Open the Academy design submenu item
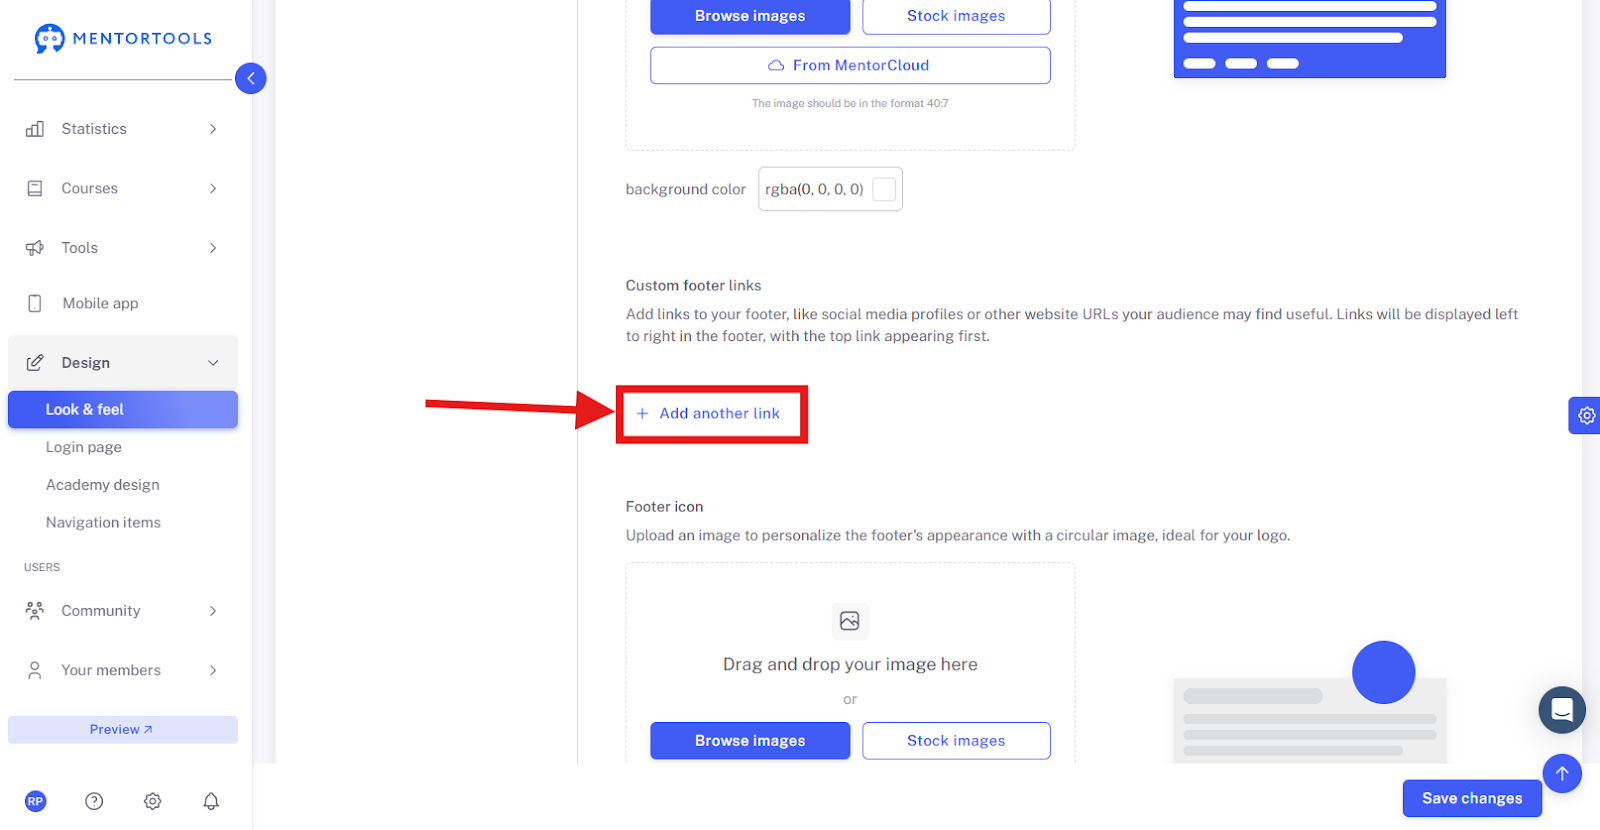This screenshot has height=830, width=1600. click(103, 485)
